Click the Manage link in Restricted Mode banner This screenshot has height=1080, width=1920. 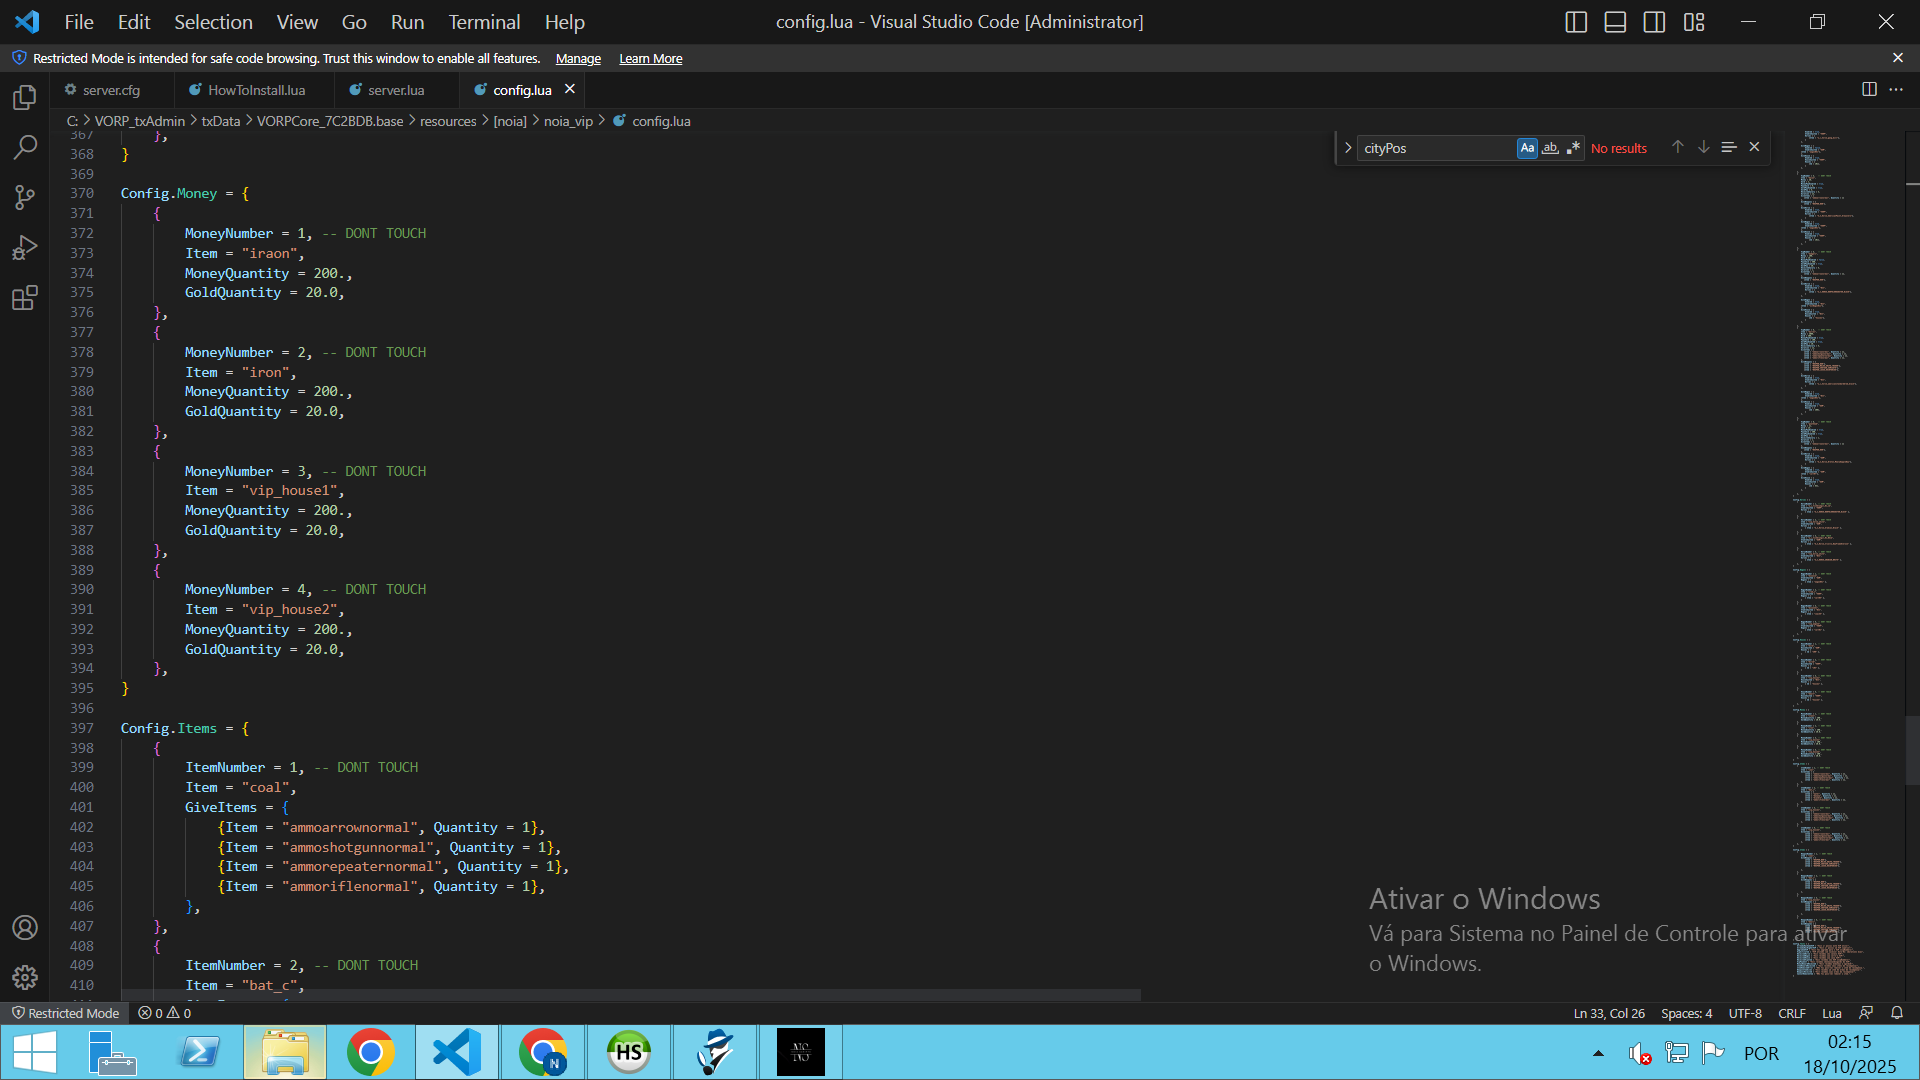click(x=578, y=59)
